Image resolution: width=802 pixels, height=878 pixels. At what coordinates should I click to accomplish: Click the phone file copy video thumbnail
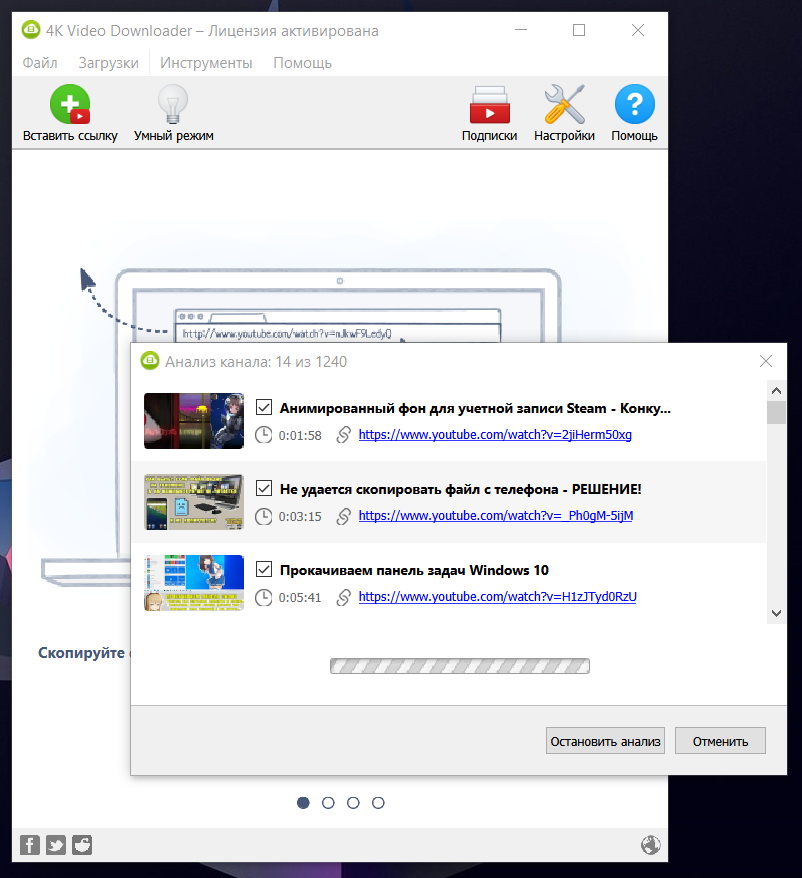[194, 502]
